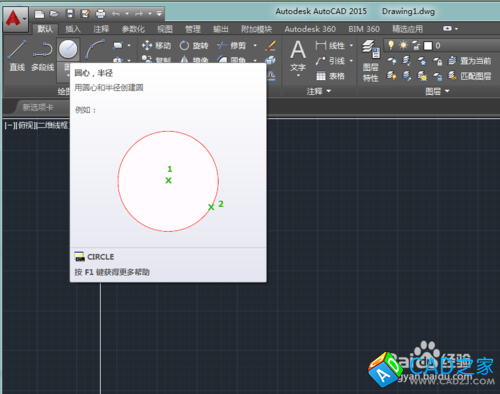The width and height of the screenshot is (500, 394).
Task: Click the Save icon in quick access toolbar
Action: point(70,14)
